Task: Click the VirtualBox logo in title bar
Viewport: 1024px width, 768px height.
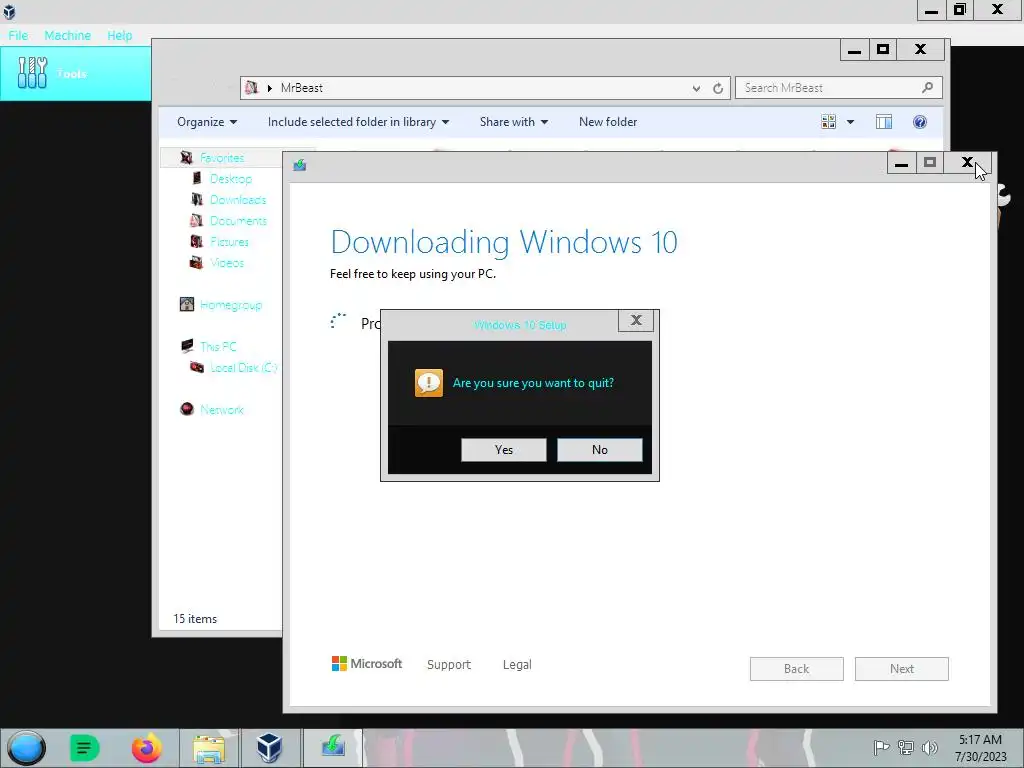Action: point(9,11)
